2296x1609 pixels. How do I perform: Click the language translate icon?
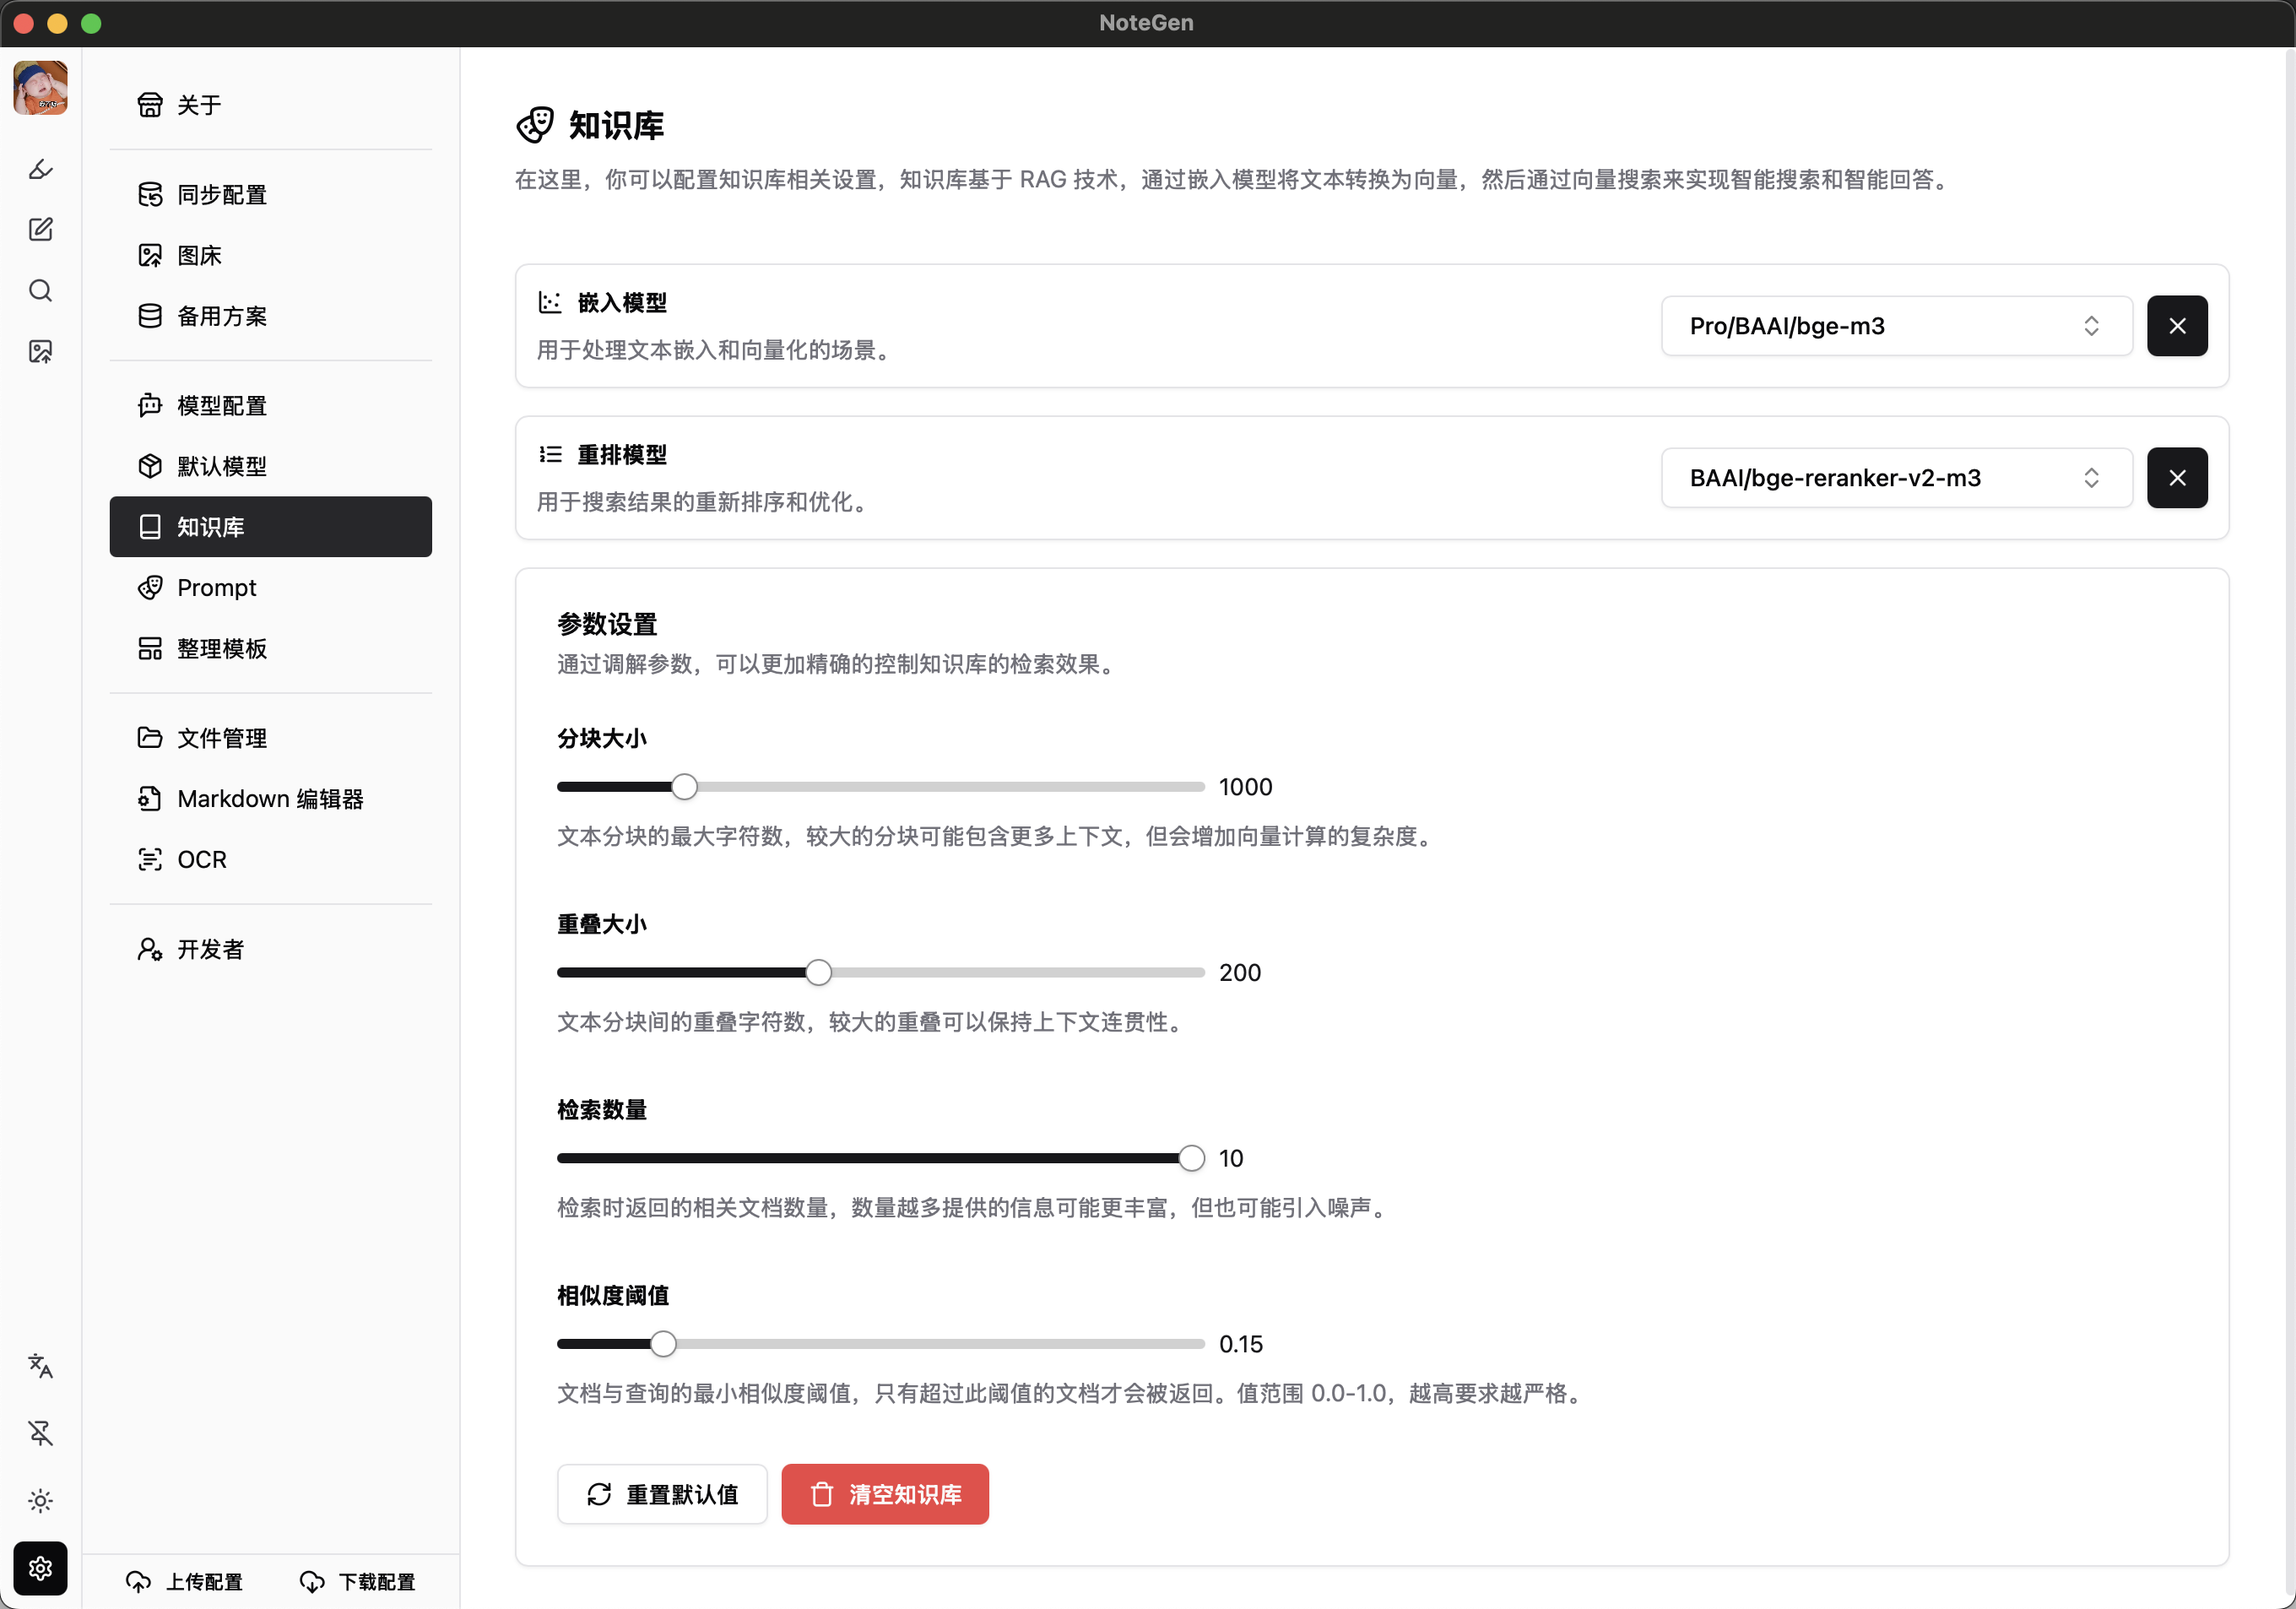coord(40,1366)
